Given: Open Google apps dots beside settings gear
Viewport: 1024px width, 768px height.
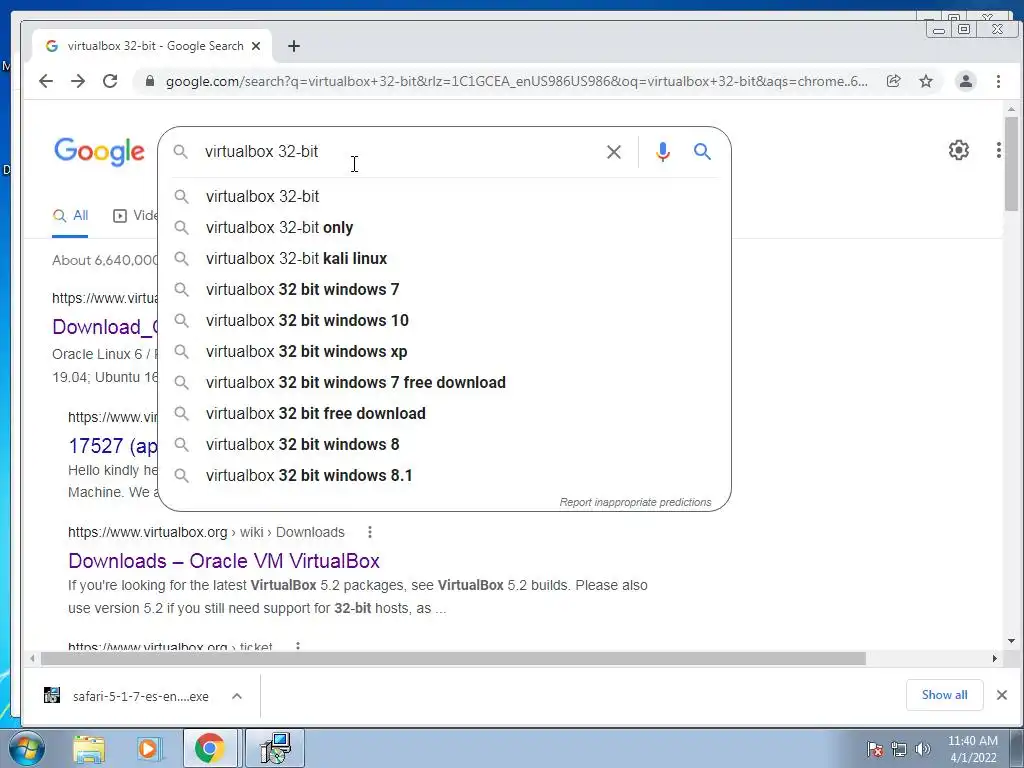Looking at the screenshot, I should (999, 150).
